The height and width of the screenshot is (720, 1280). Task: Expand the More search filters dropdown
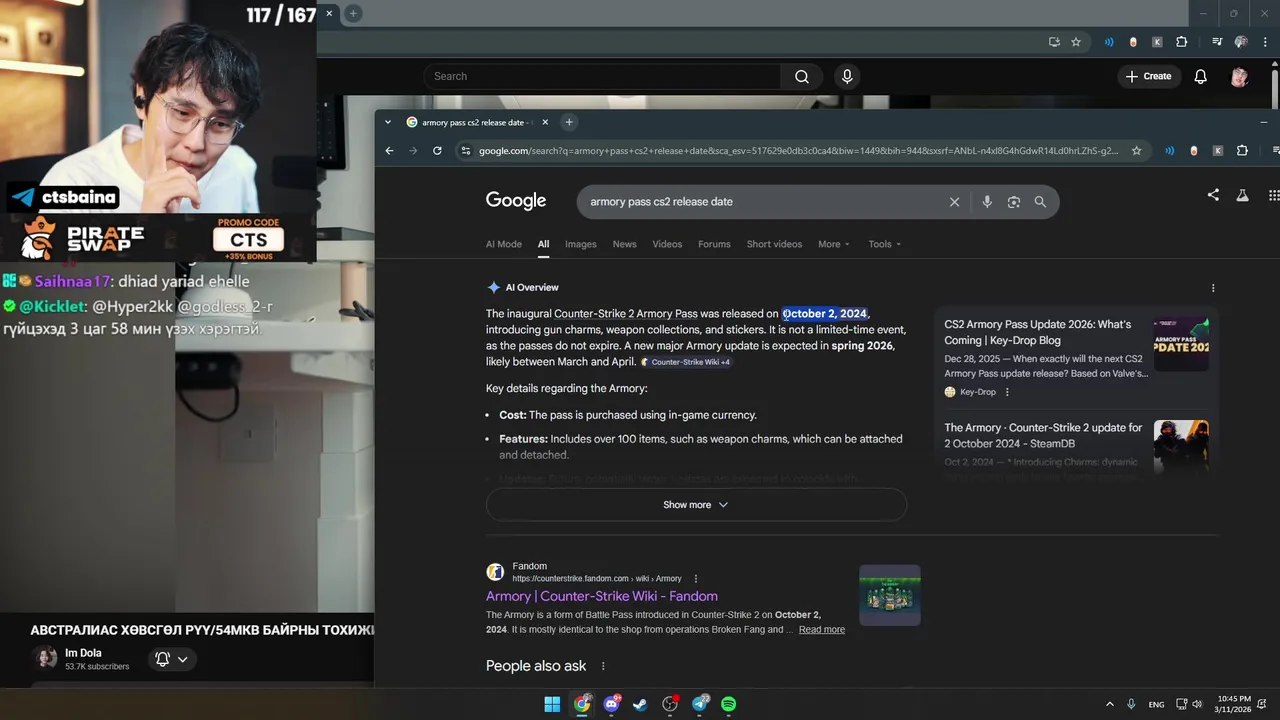[x=834, y=244]
